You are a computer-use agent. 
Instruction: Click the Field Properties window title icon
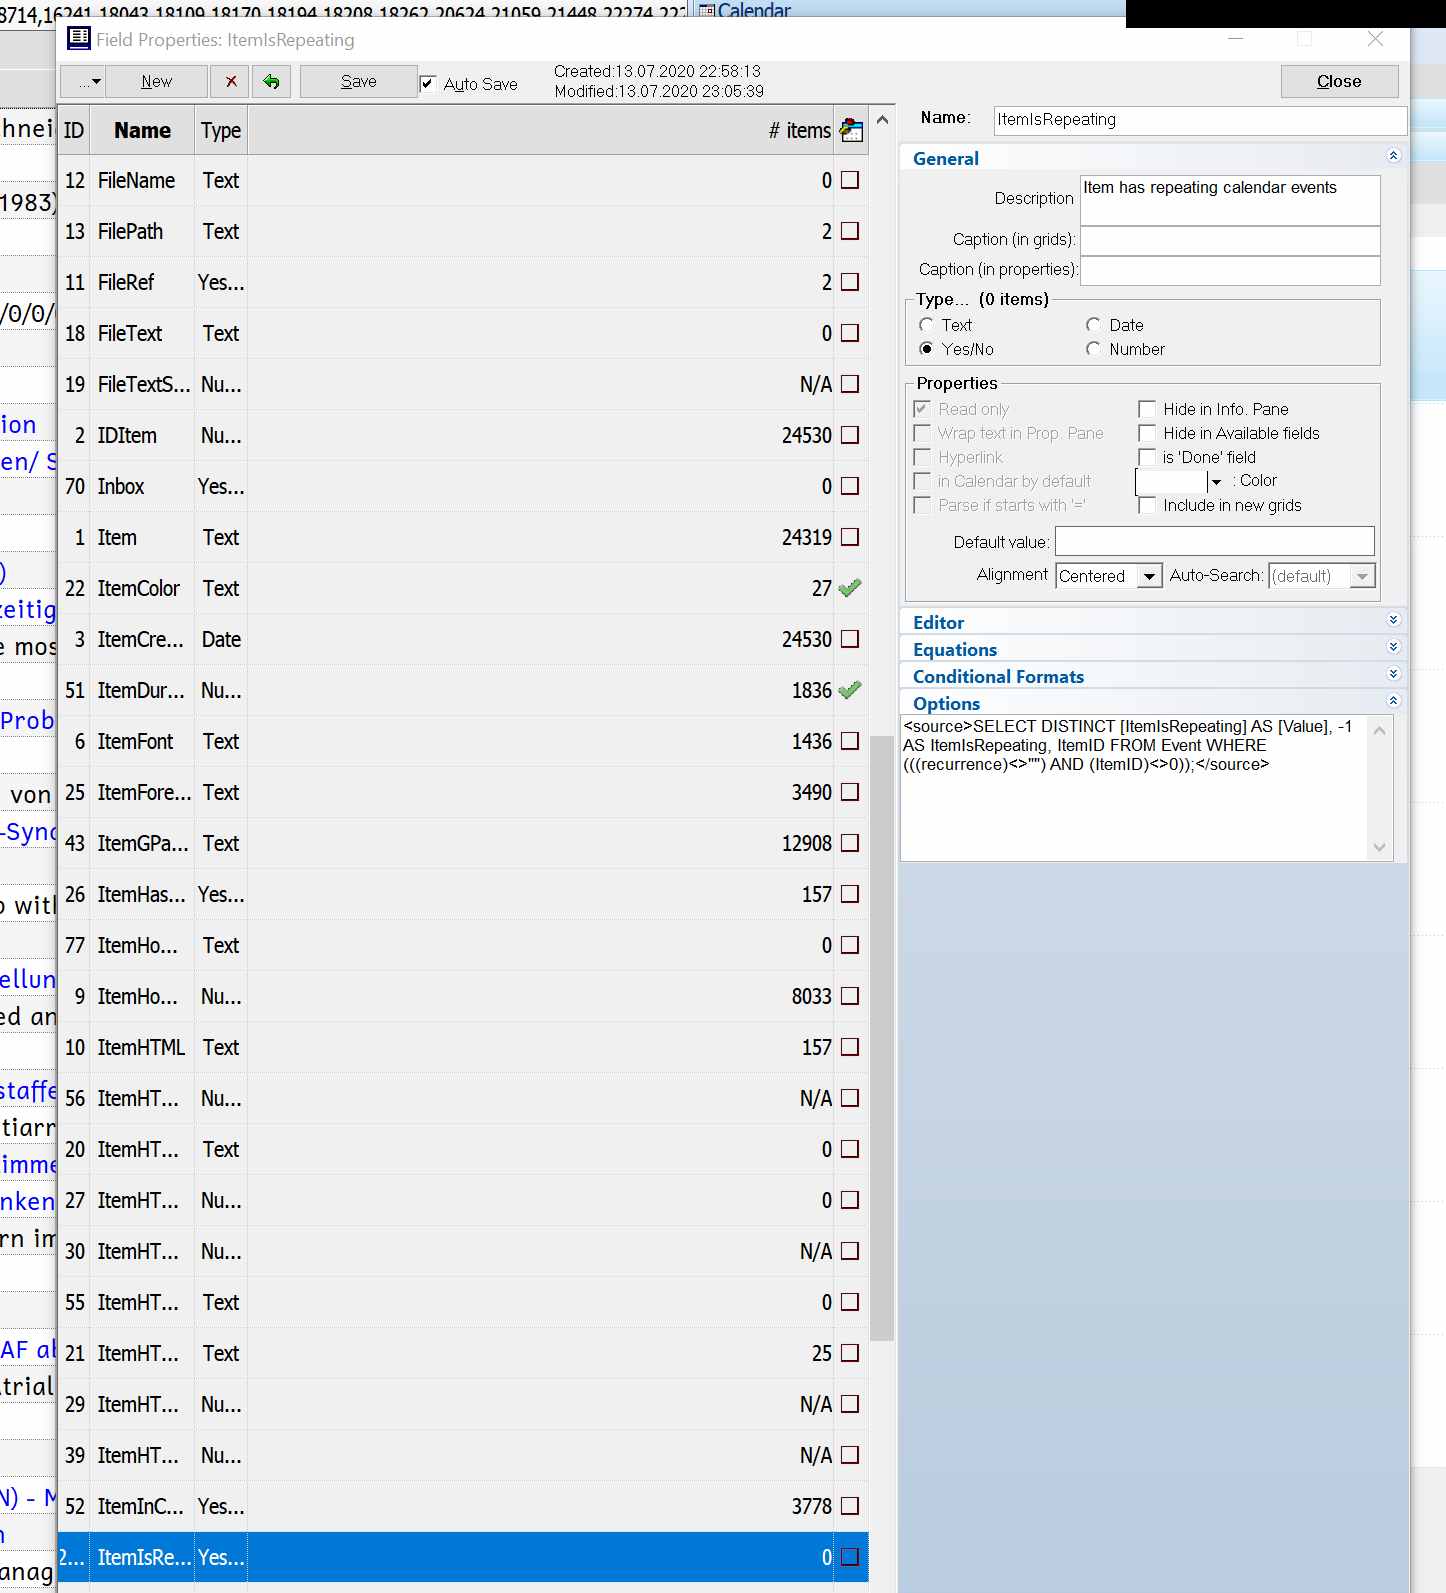(x=78, y=39)
